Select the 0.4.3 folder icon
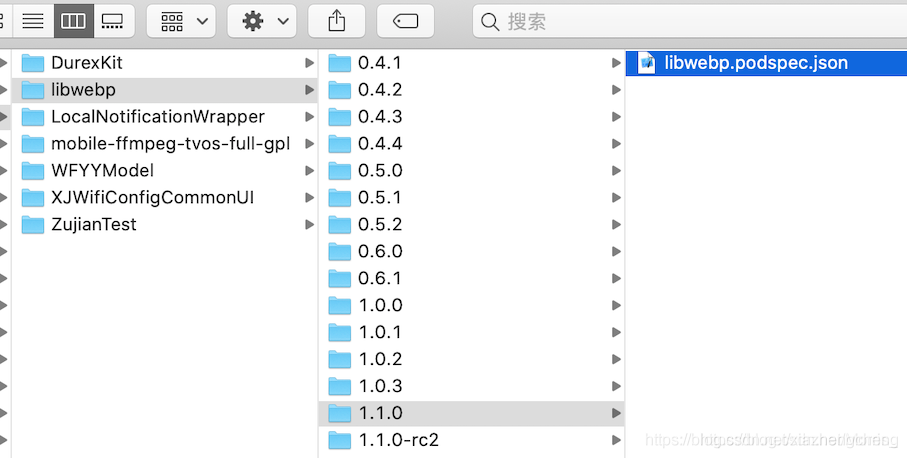907x458 pixels. 340,117
